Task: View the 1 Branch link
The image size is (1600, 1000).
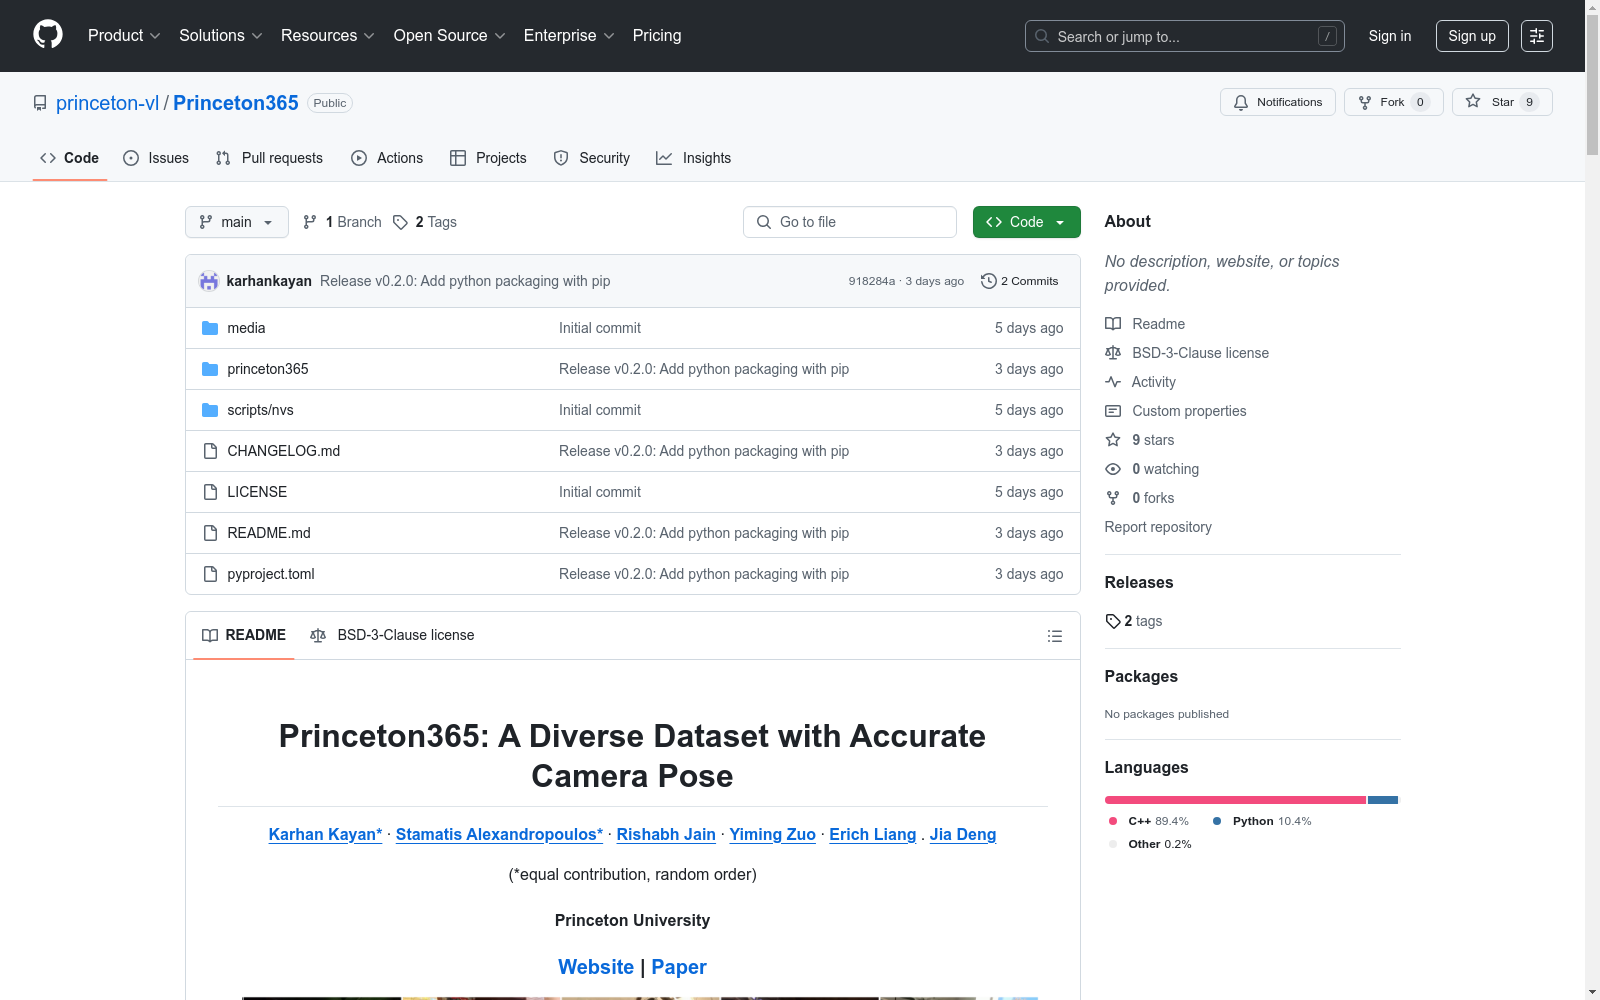Action: click(x=342, y=222)
